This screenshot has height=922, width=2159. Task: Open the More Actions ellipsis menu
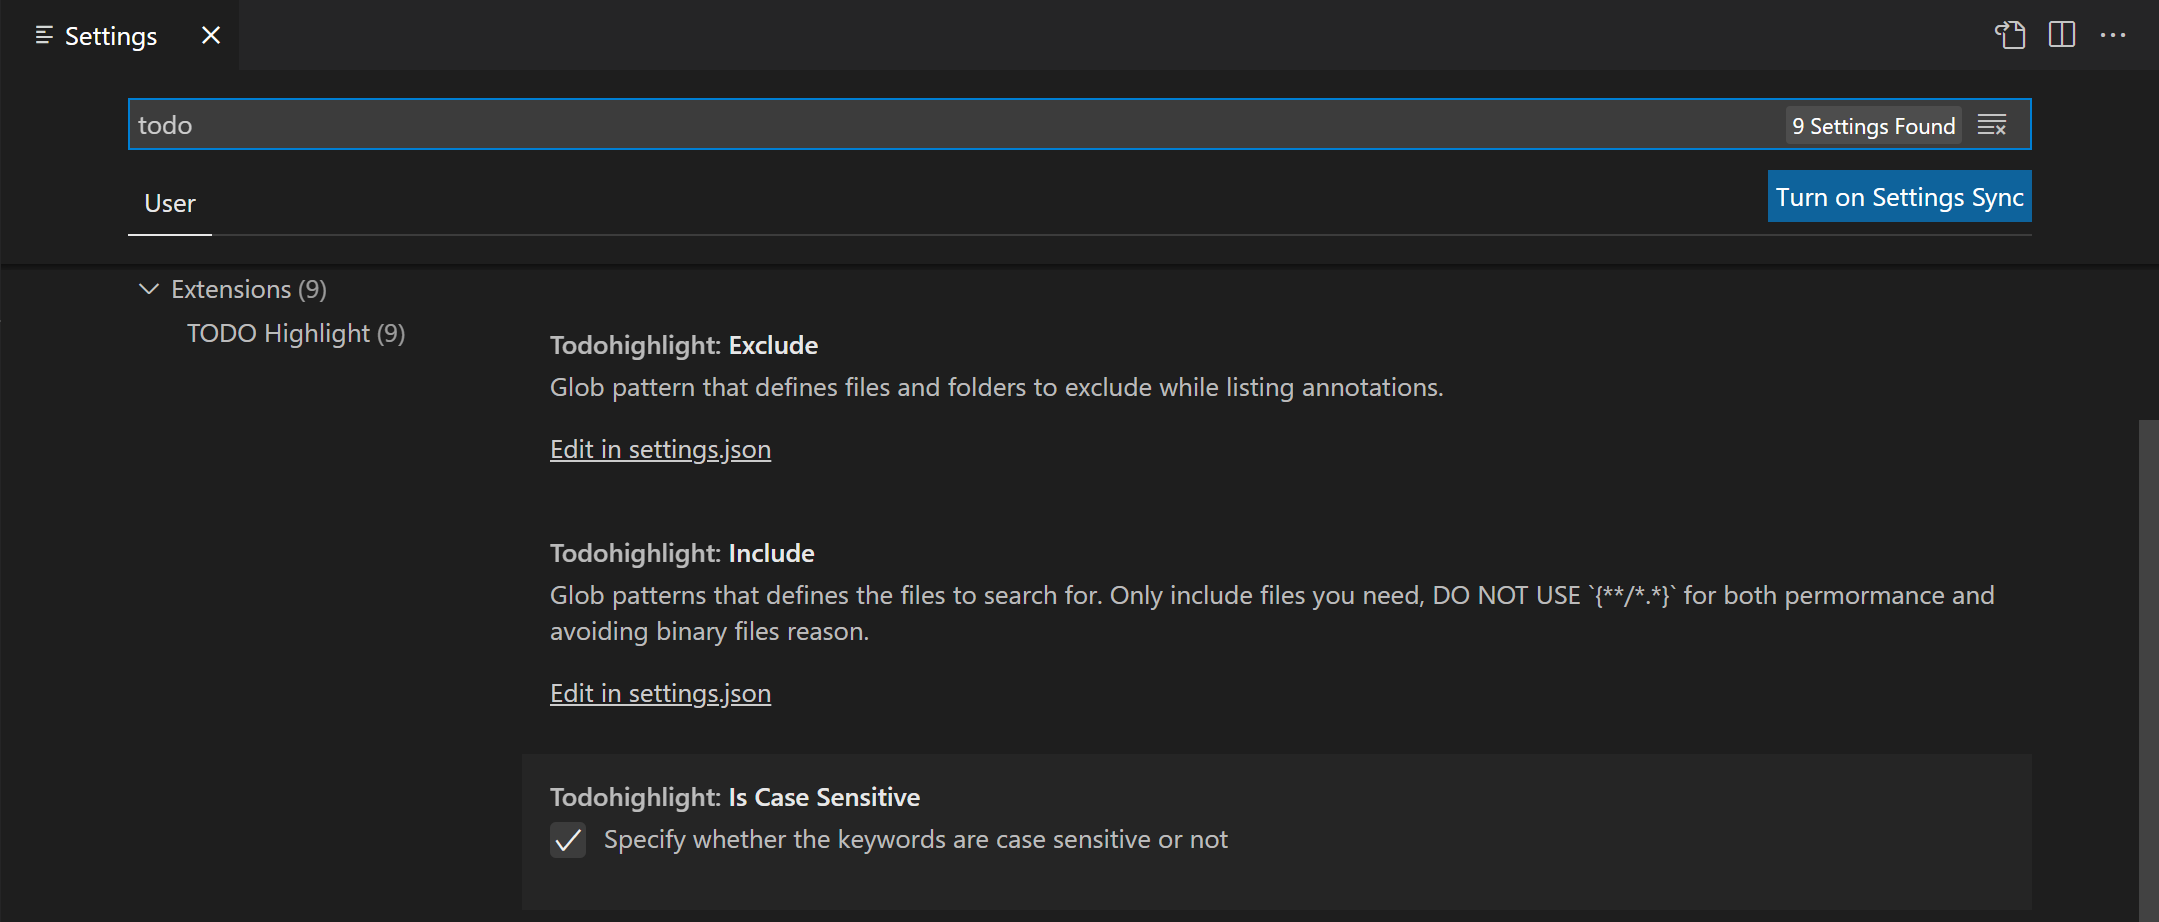(2115, 35)
